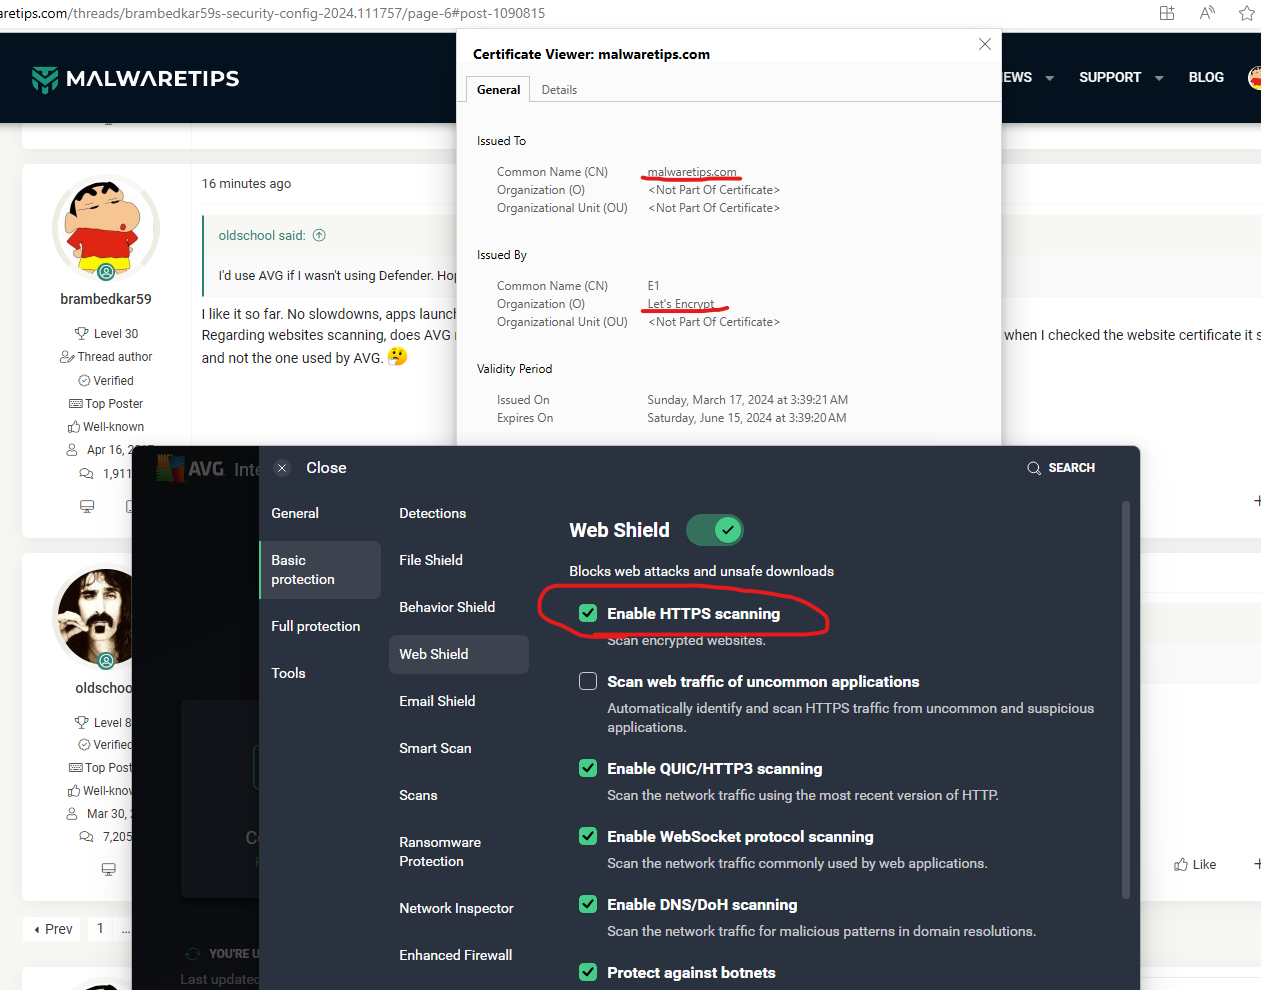Close the Certificate Viewer dialog
The height and width of the screenshot is (990, 1261).
coord(985,44)
